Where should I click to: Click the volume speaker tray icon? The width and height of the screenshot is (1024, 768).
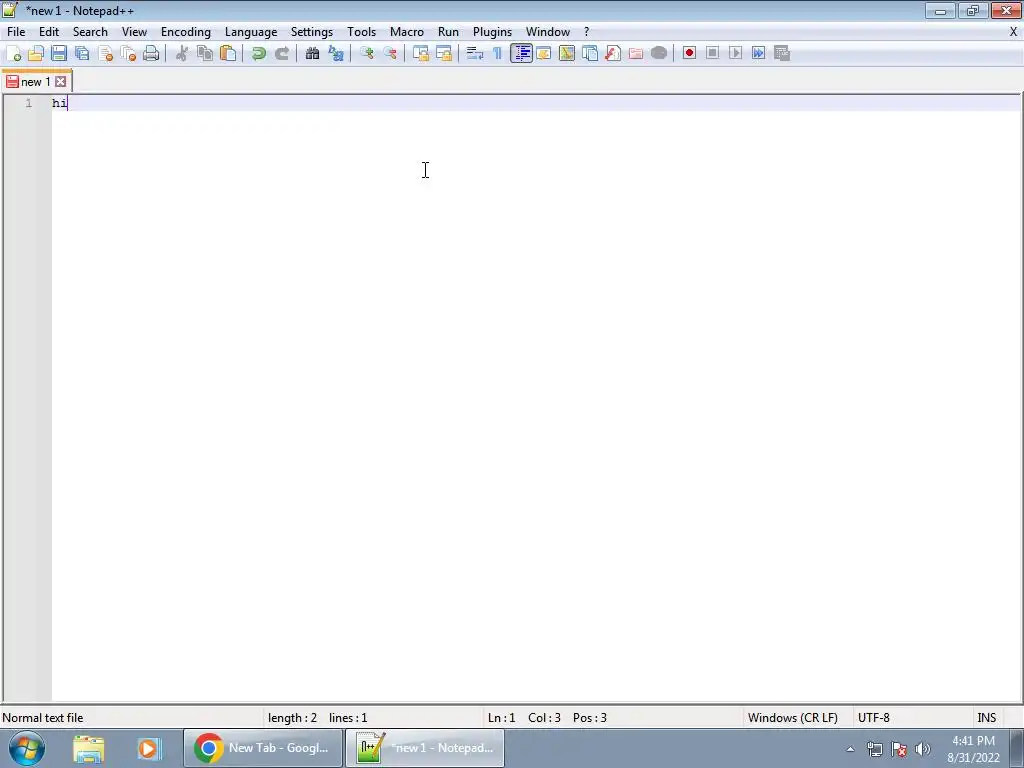(923, 749)
